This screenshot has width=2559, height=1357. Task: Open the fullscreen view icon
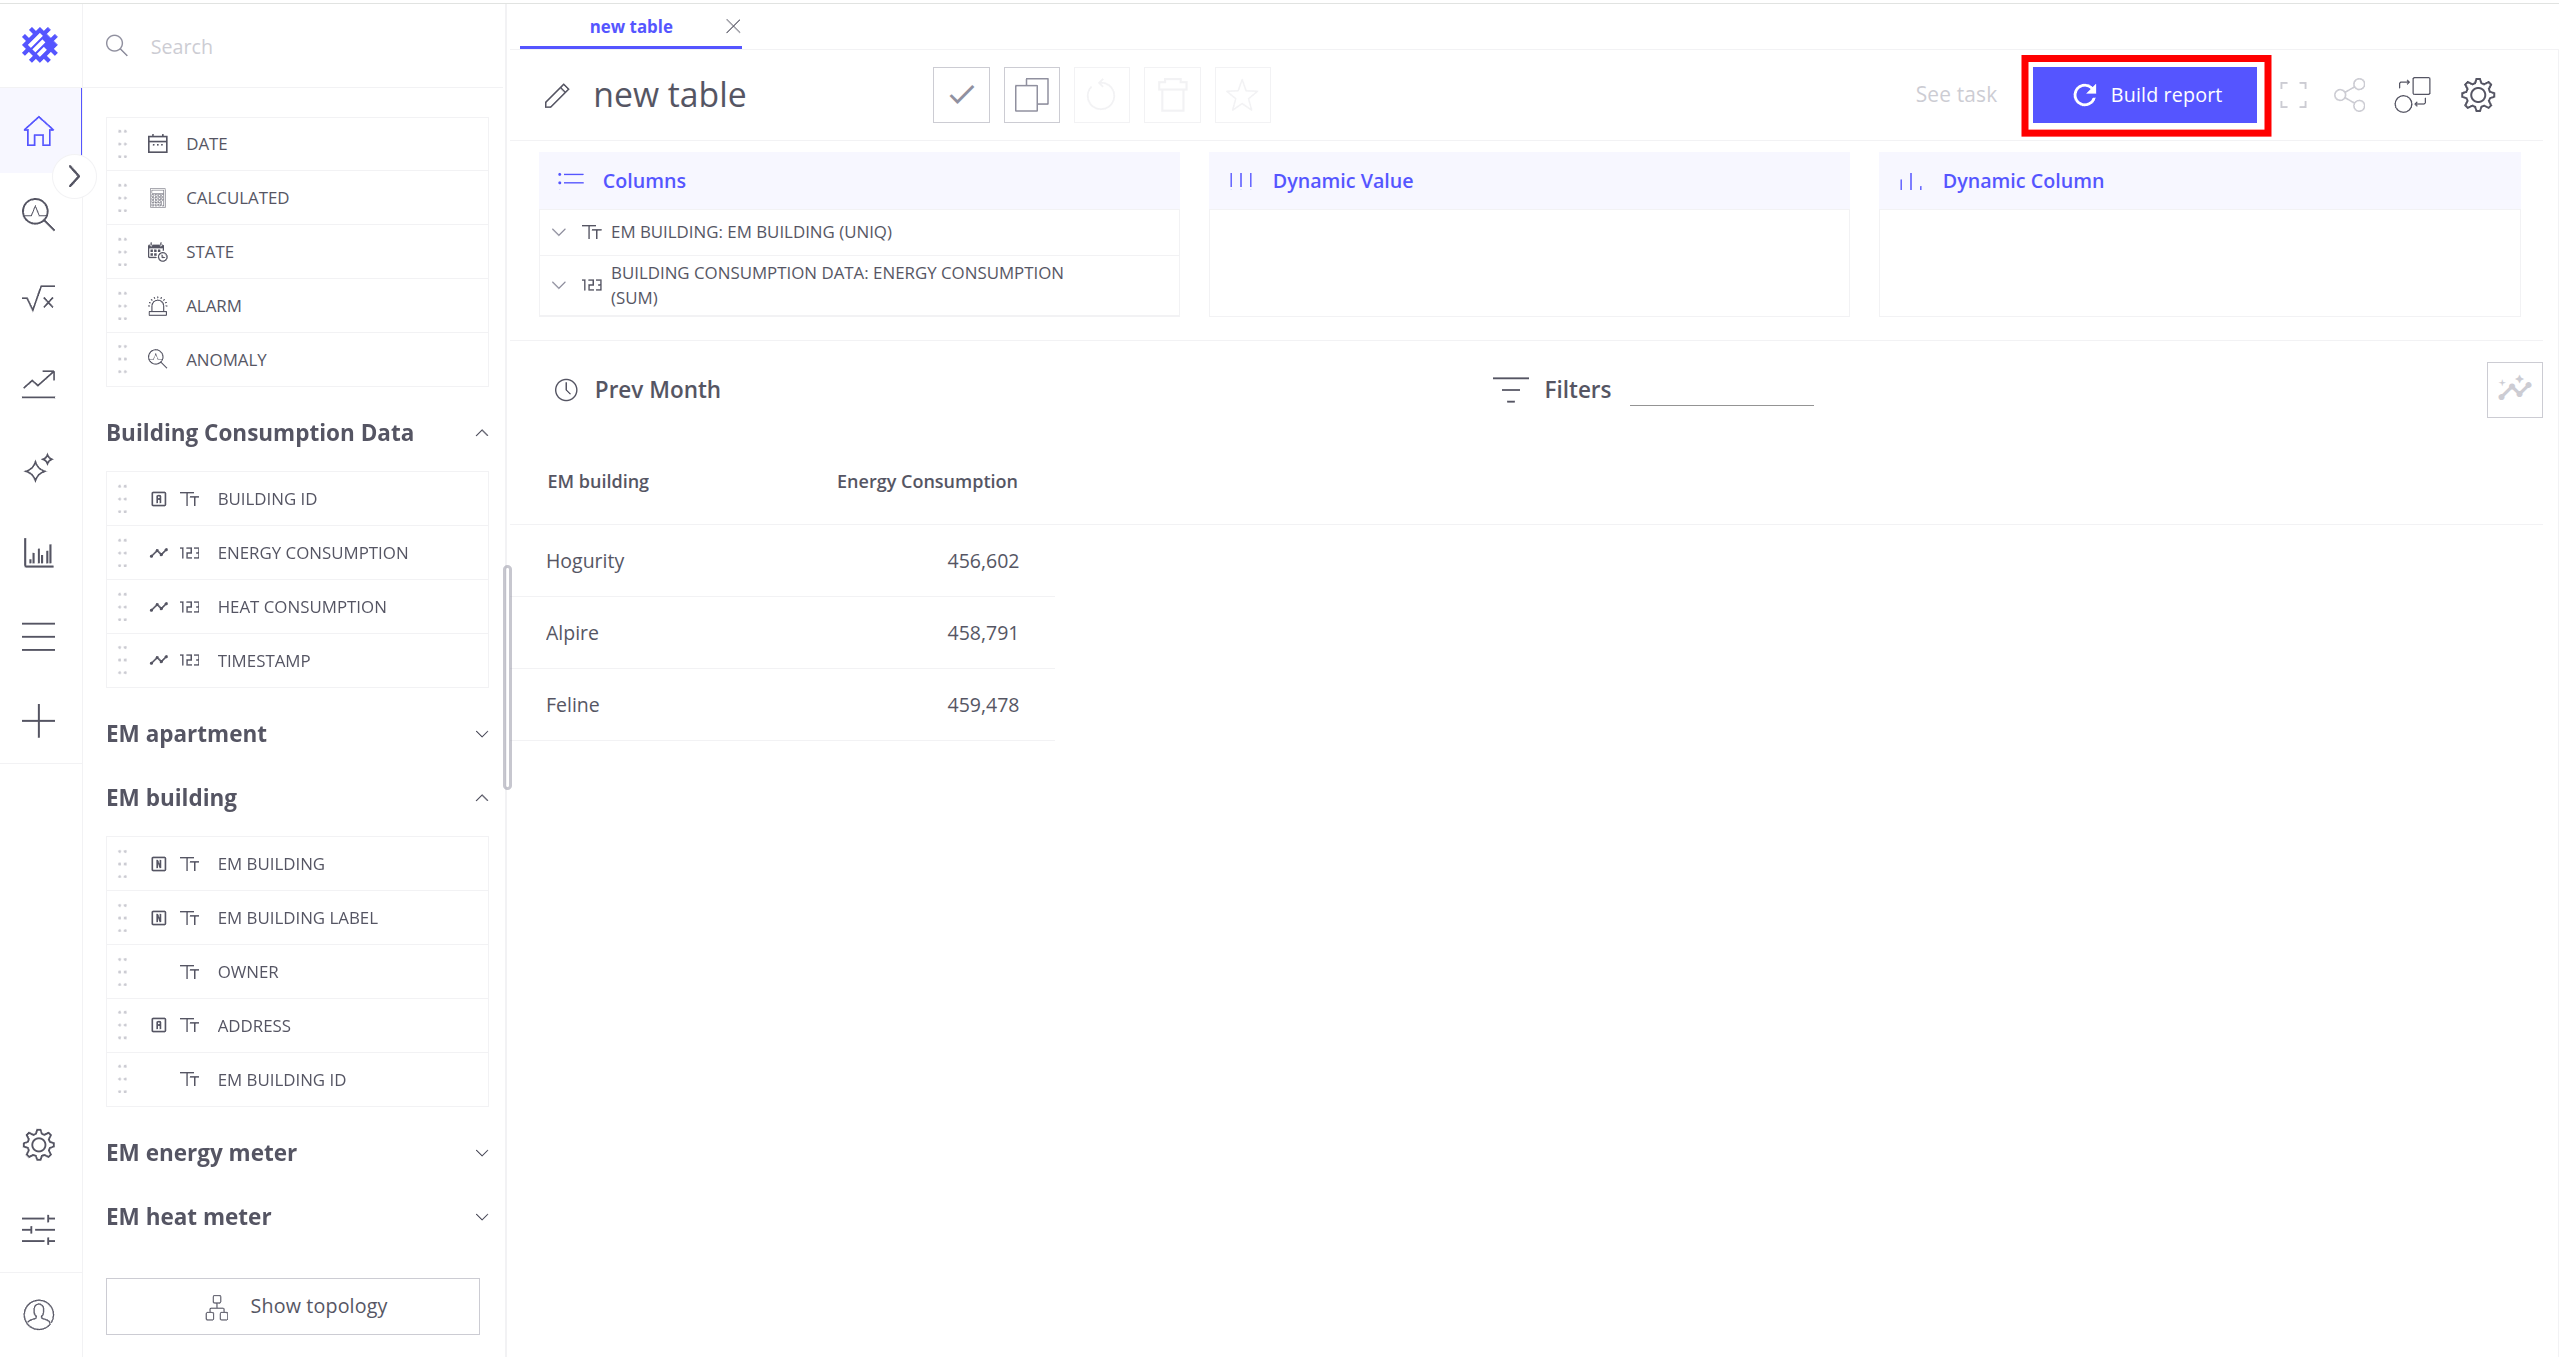click(x=2293, y=96)
